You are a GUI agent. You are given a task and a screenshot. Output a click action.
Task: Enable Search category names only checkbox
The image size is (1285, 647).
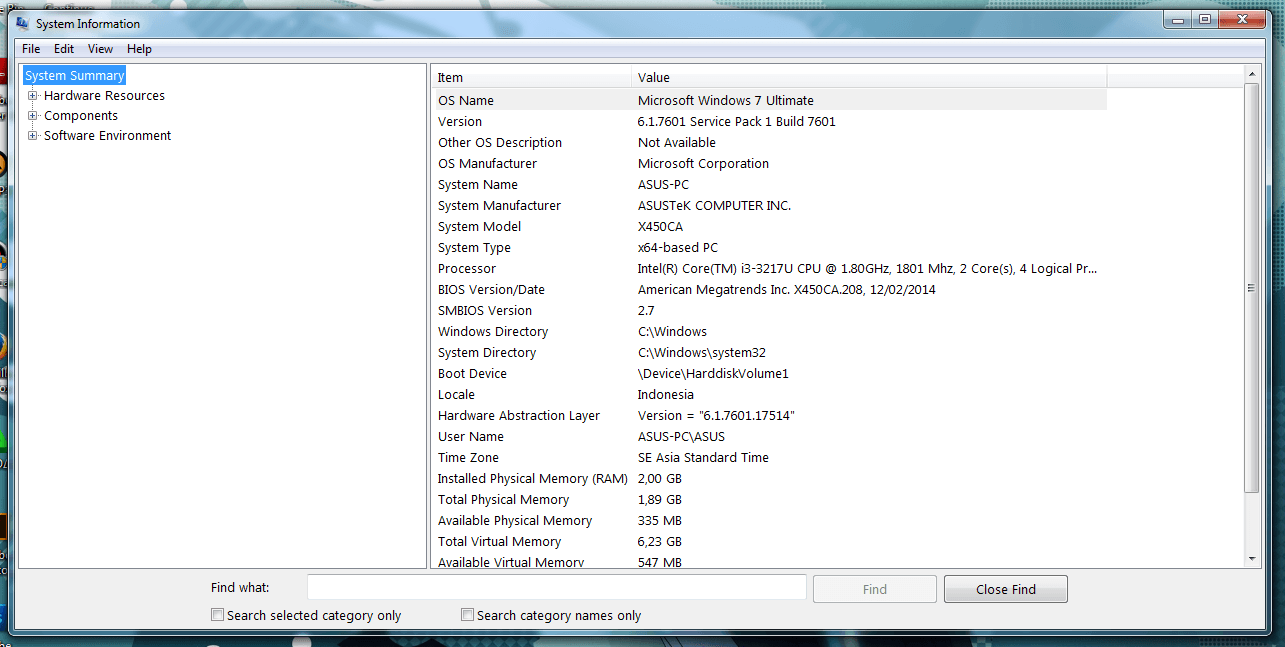coord(467,615)
